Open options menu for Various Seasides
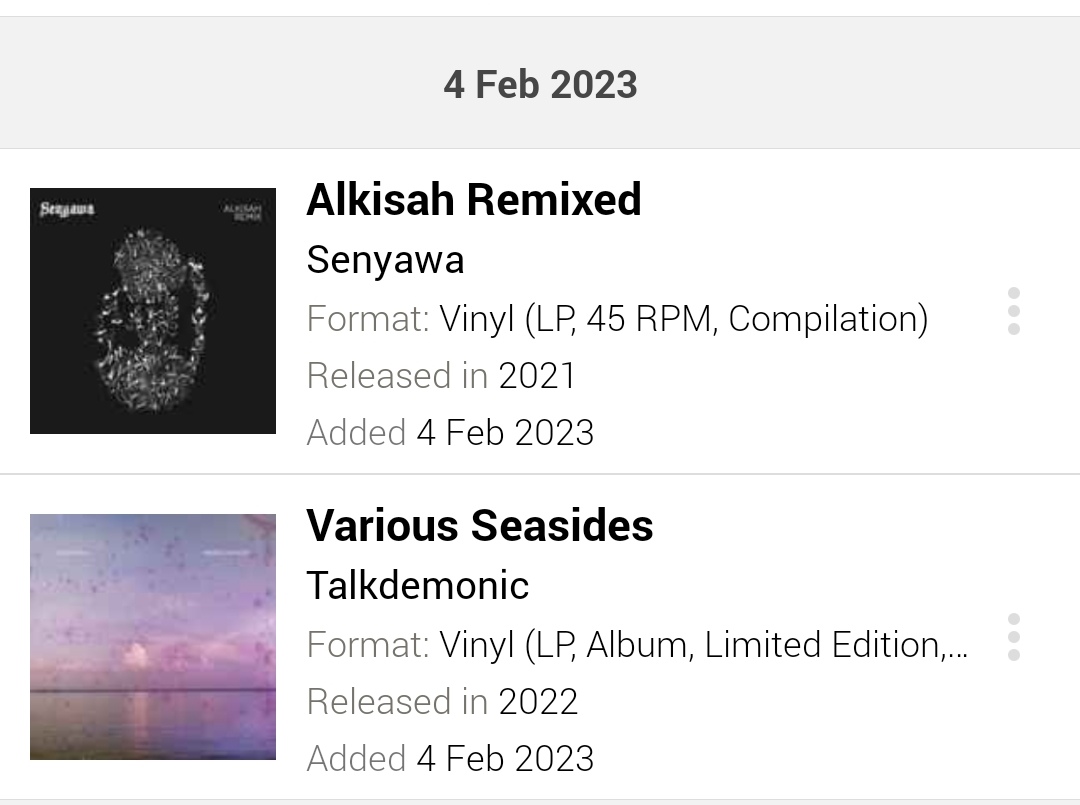 tap(1013, 637)
